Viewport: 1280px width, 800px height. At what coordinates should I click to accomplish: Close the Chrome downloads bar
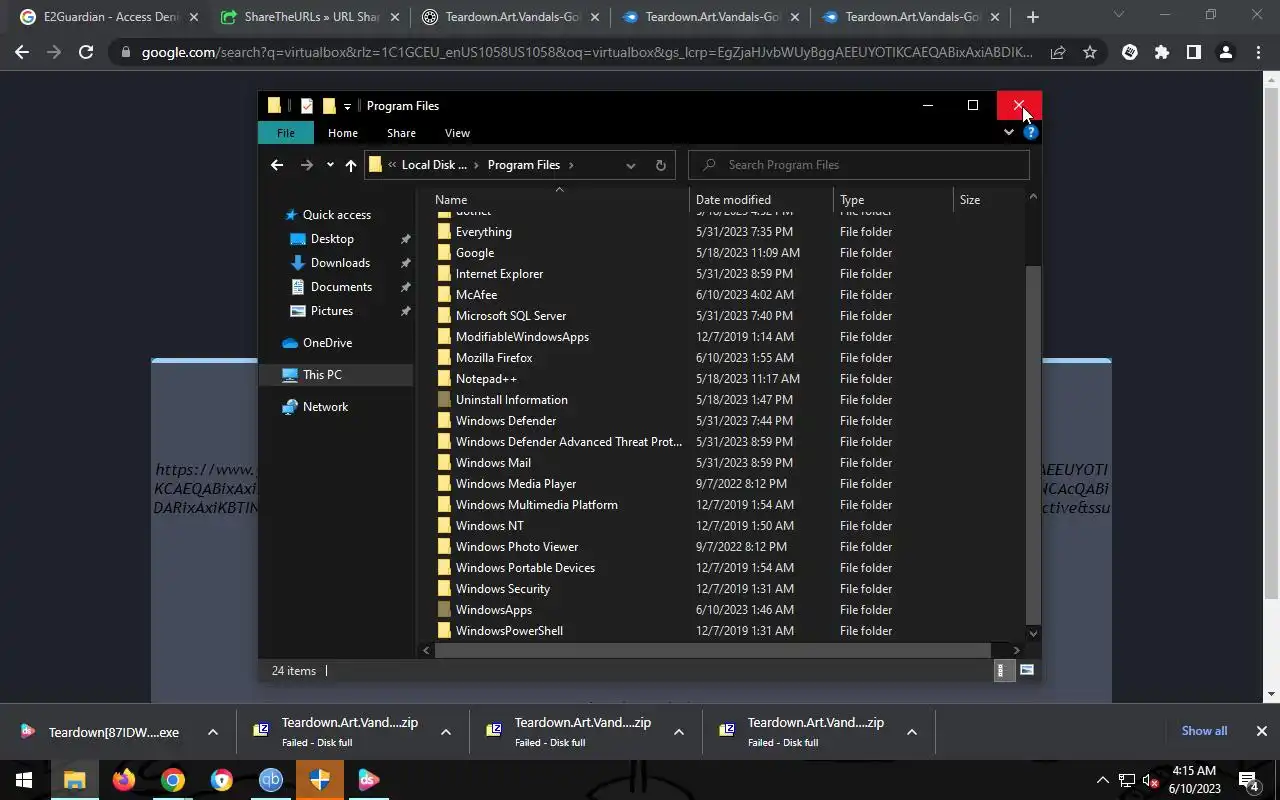coord(1261,731)
